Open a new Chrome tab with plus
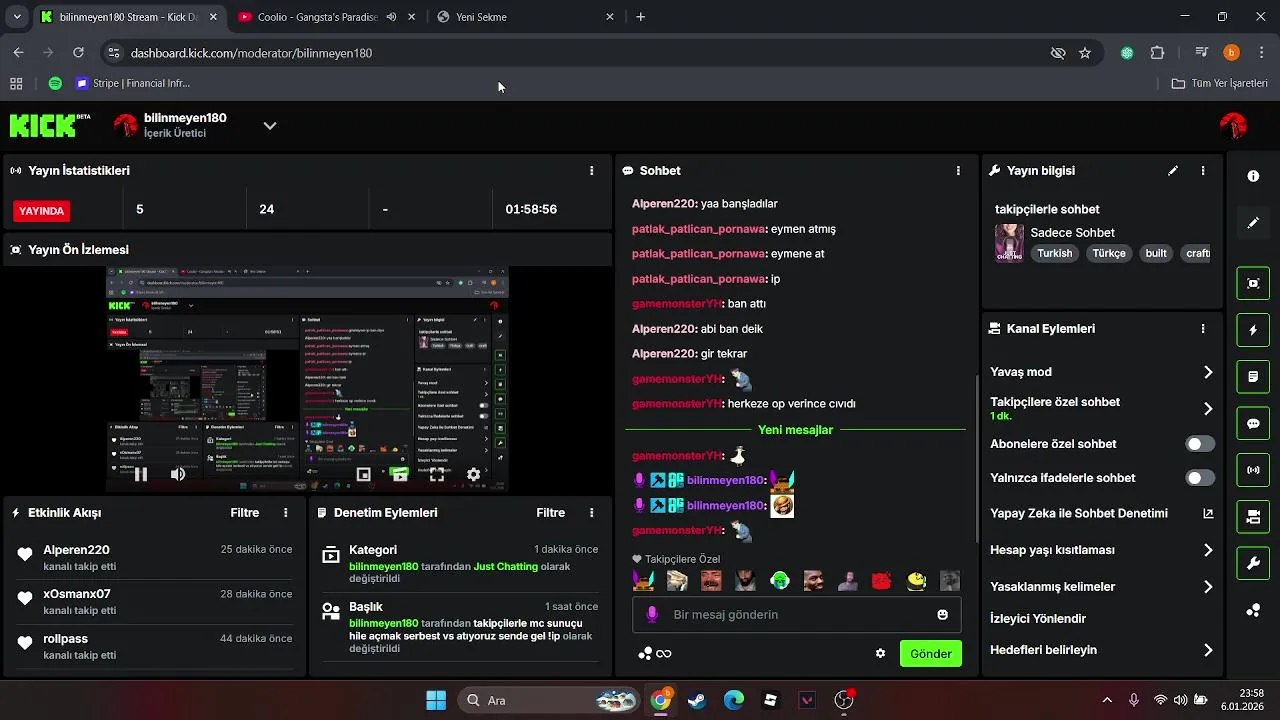The image size is (1280, 720). pyautogui.click(x=641, y=17)
